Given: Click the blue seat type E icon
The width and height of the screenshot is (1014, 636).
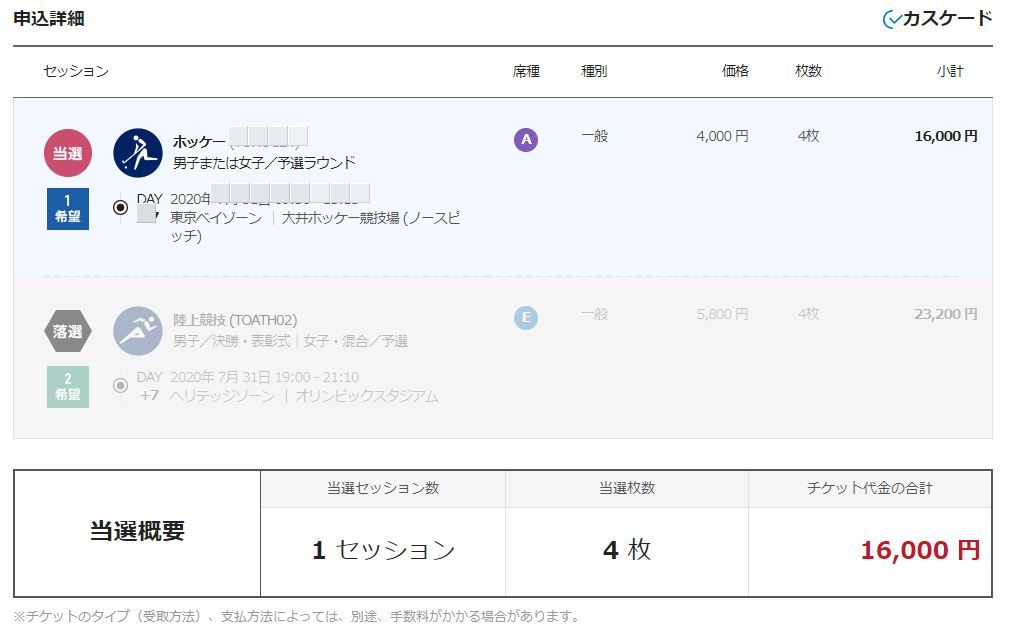Looking at the screenshot, I should point(526,318).
